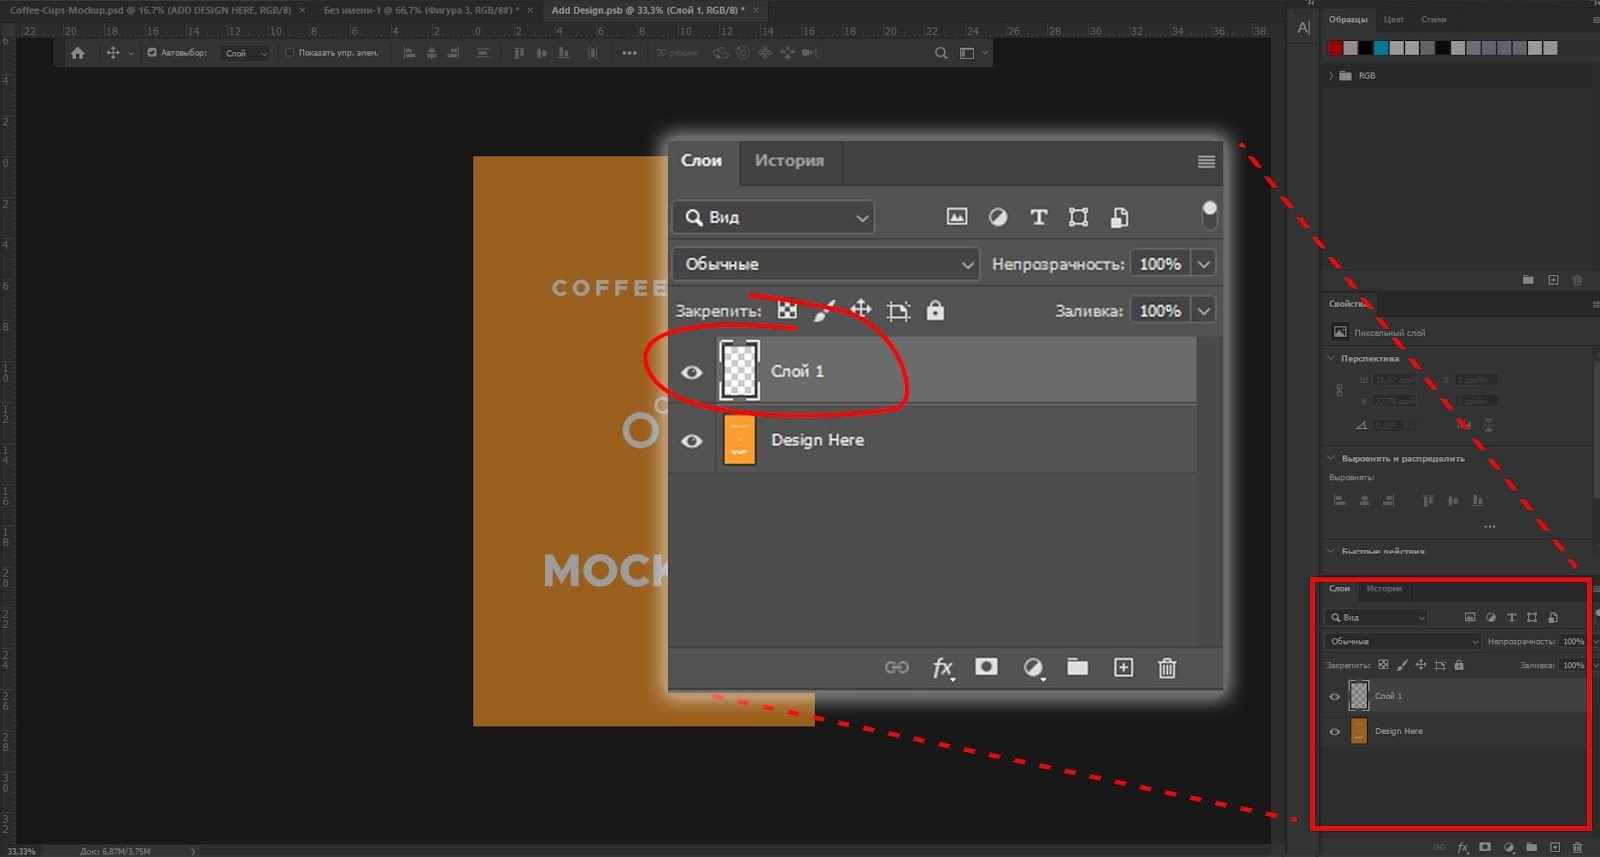Open the Обычные blend mode dropdown in the enlarged panel
Viewport: 1600px width, 857px height.
pos(827,264)
